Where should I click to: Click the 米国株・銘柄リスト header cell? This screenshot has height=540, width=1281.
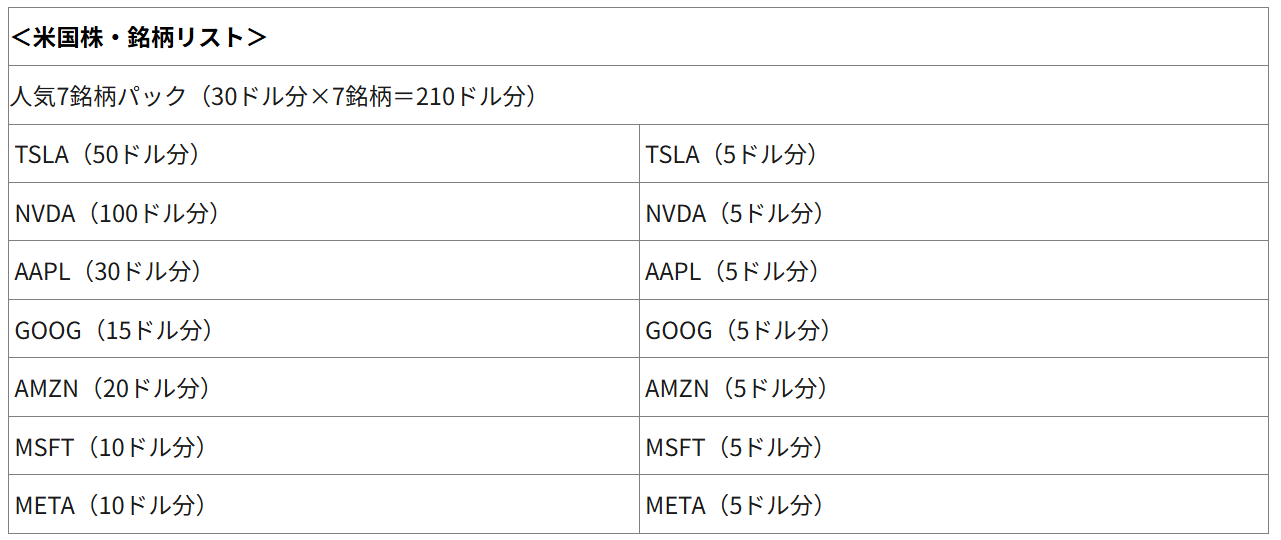coord(138,38)
